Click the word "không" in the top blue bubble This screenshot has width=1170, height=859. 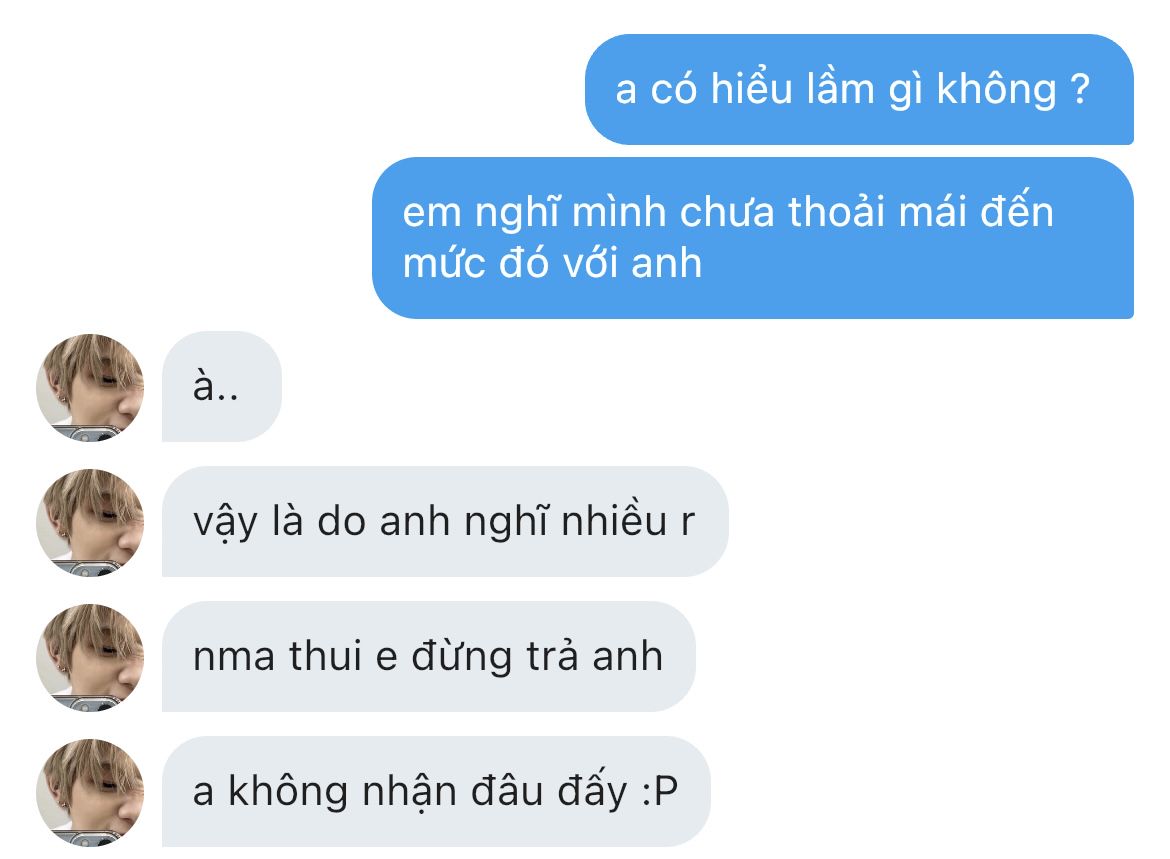(x=996, y=91)
